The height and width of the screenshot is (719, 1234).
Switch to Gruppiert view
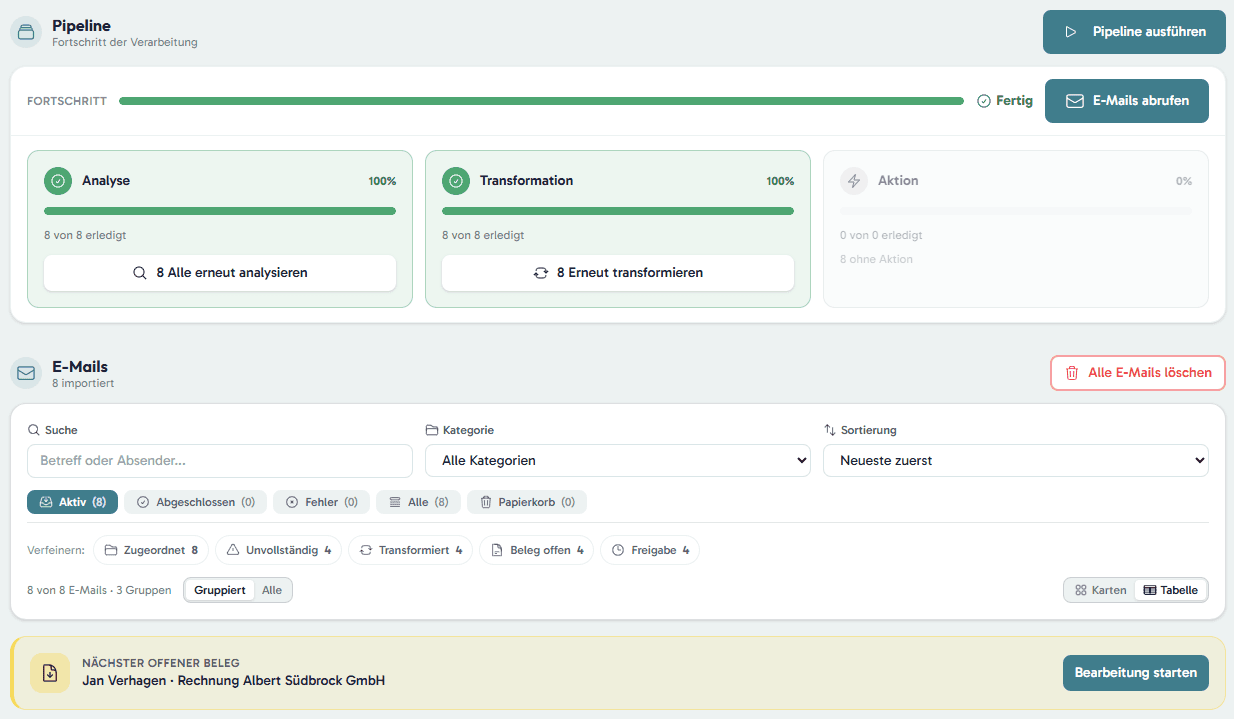click(x=220, y=590)
